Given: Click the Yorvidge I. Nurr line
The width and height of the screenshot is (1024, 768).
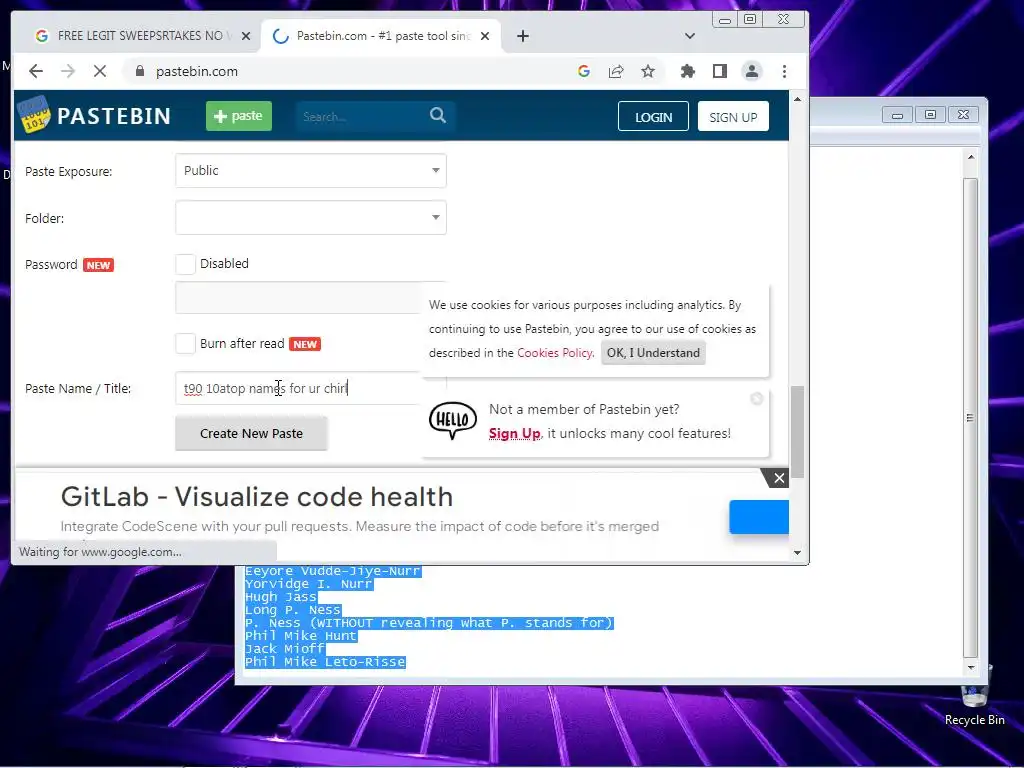Looking at the screenshot, I should click(x=309, y=584).
